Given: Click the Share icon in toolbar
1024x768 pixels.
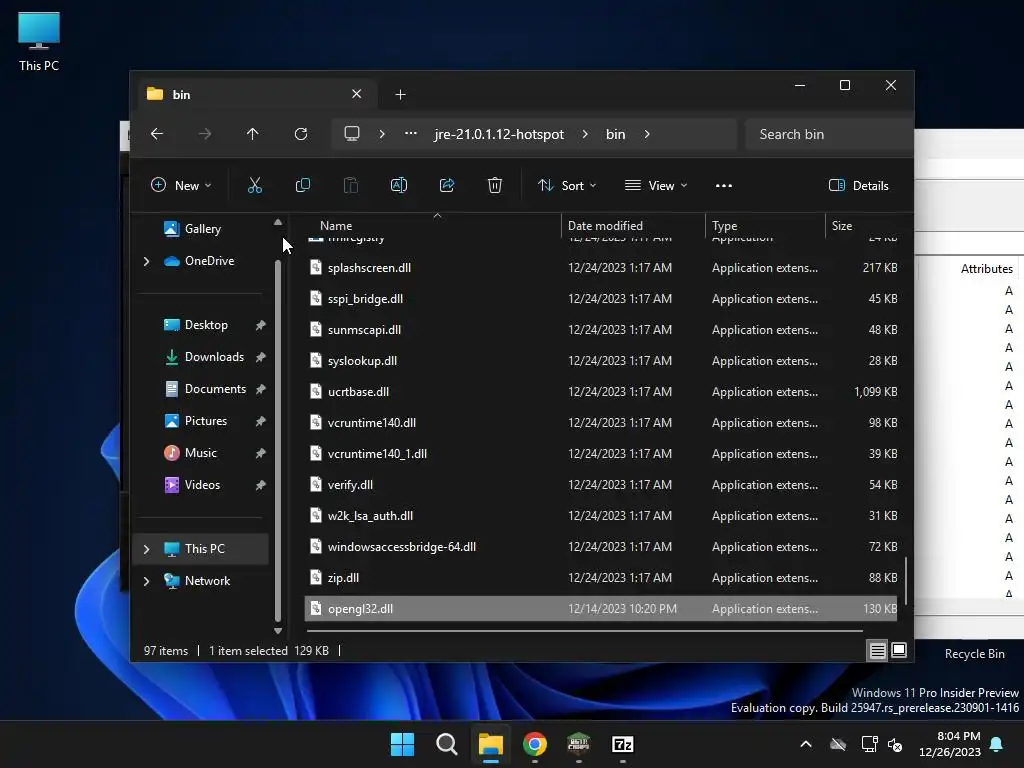Looking at the screenshot, I should (447, 185).
